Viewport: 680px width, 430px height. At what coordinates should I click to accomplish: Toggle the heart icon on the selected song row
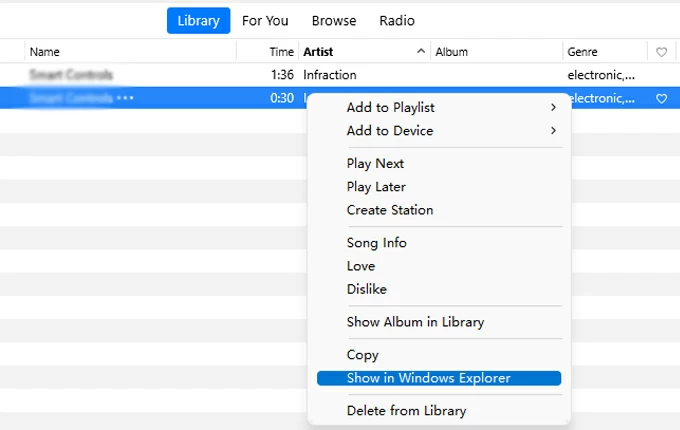[x=661, y=99]
